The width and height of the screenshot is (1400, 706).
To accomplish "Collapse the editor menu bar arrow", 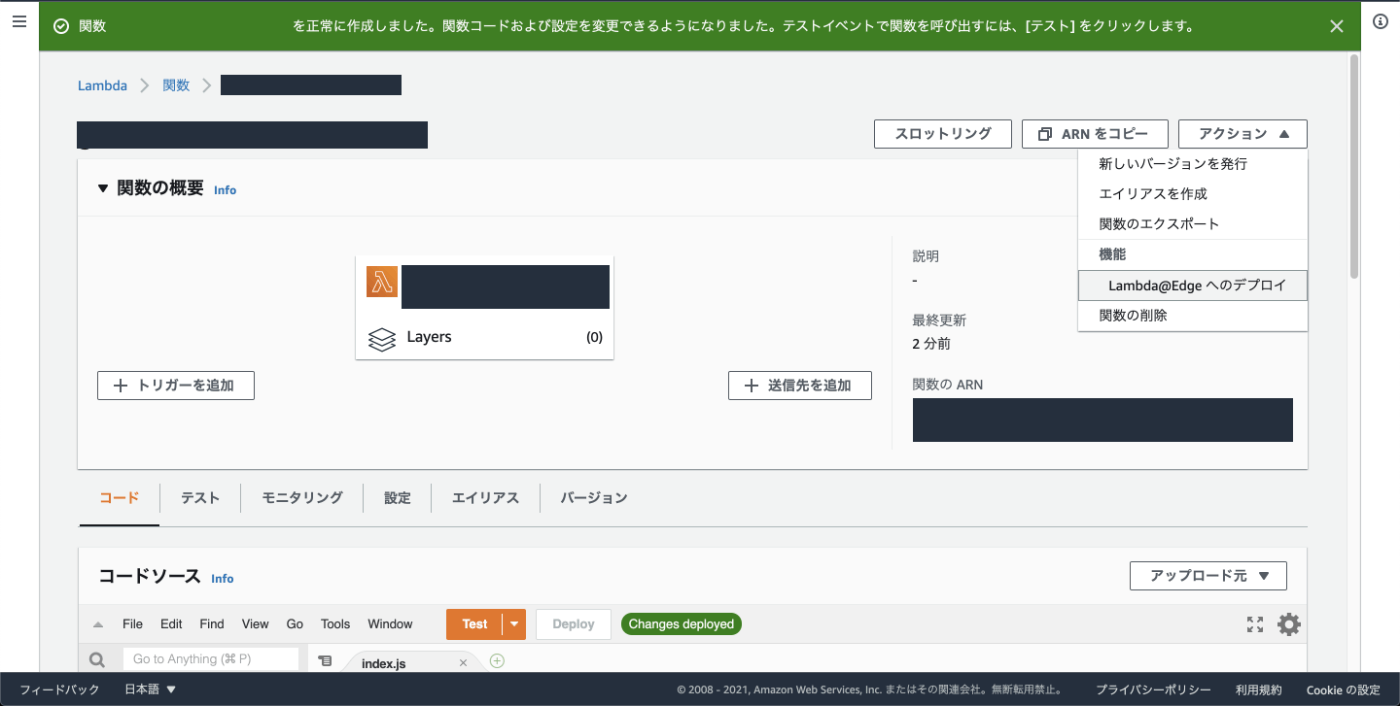I will [x=98, y=625].
